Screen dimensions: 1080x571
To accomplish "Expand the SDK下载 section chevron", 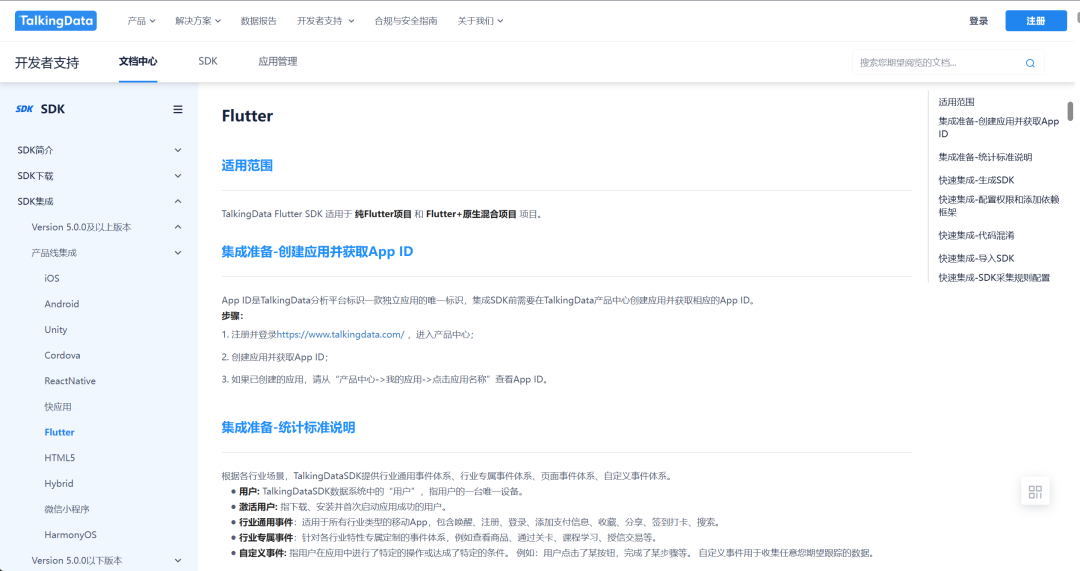I will 178,176.
